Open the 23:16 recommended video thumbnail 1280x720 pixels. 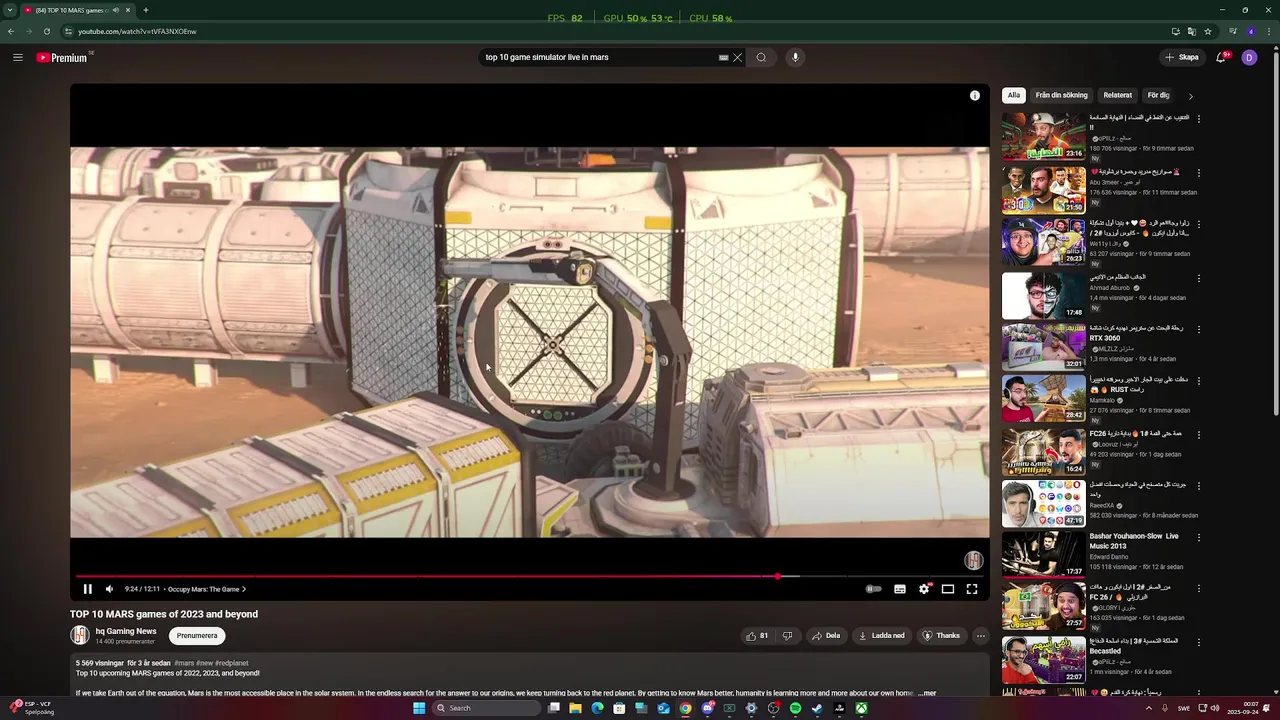point(1044,136)
